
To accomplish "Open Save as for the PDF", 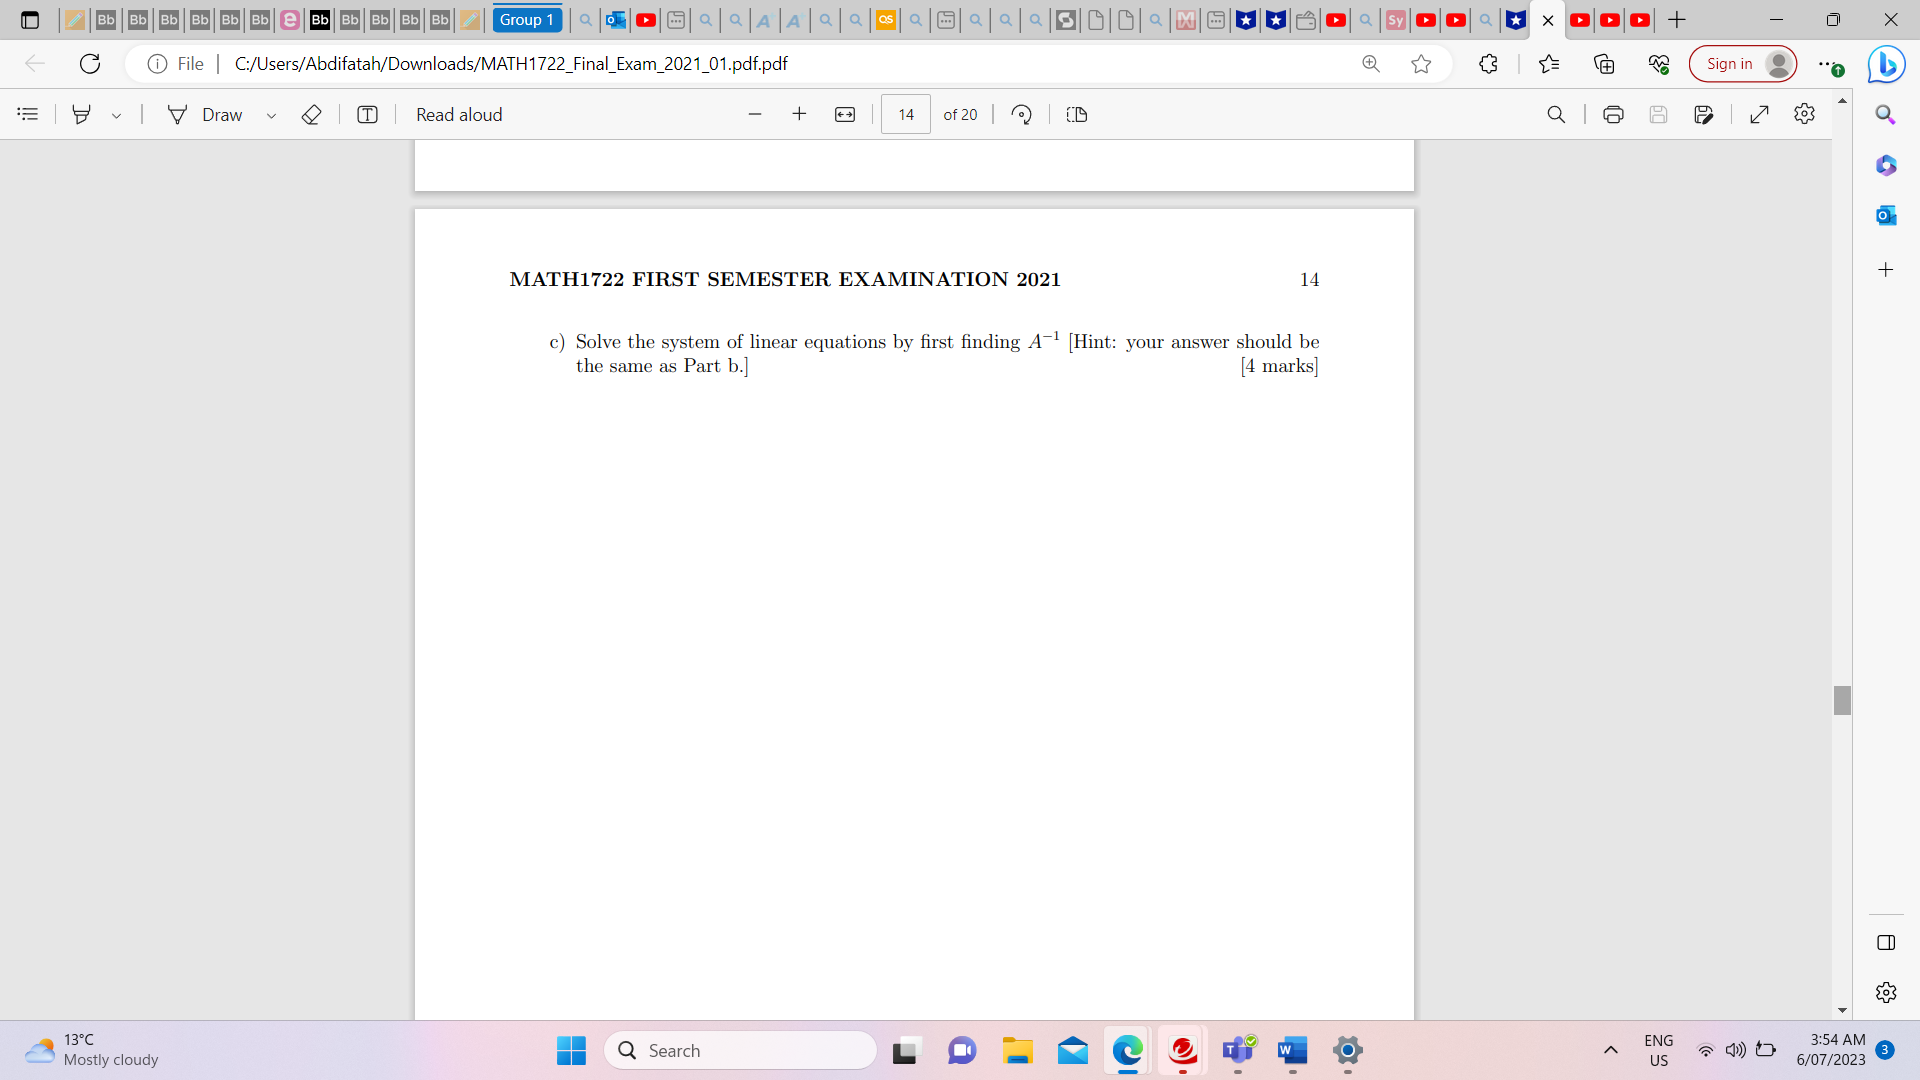I will point(1704,114).
